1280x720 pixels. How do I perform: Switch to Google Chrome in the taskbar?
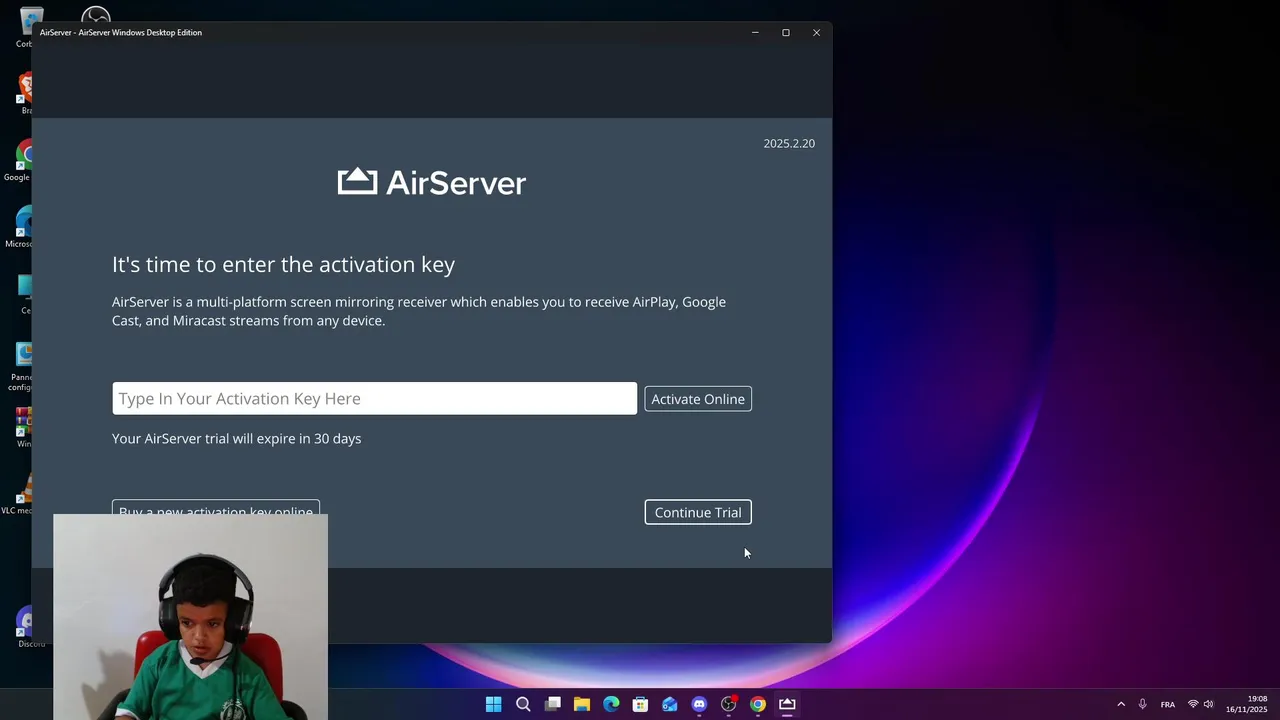point(758,704)
